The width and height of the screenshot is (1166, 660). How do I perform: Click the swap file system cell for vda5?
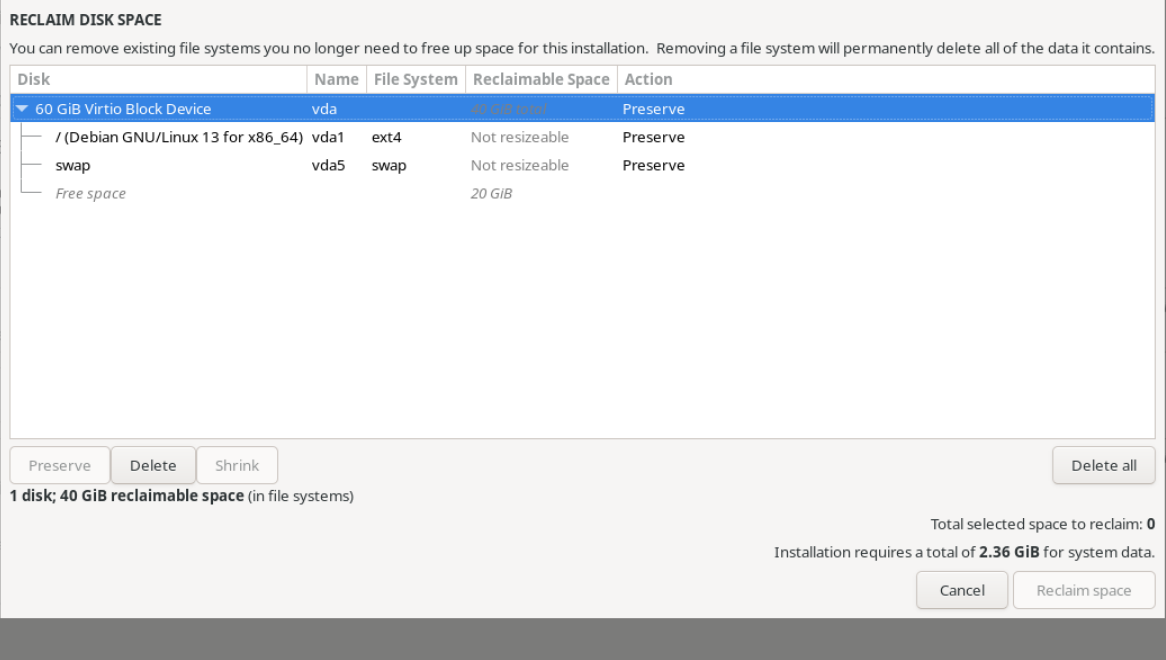[389, 166]
